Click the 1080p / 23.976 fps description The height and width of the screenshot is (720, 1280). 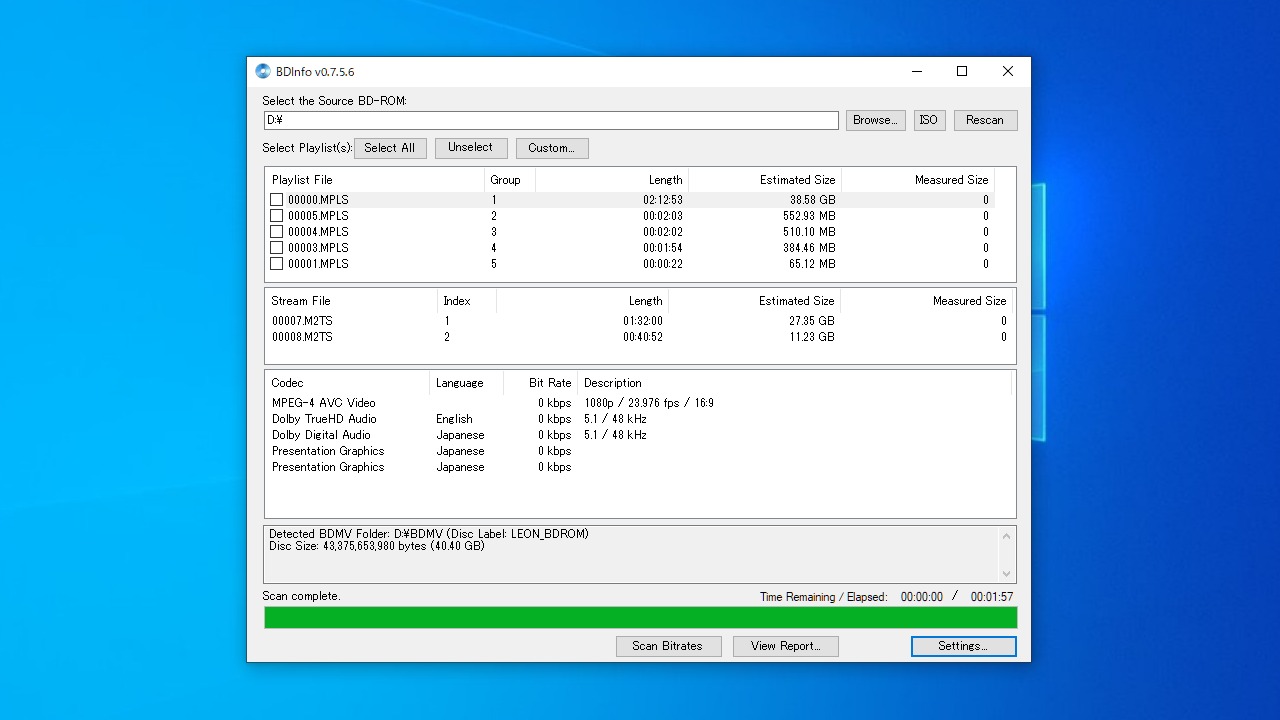tap(649, 403)
